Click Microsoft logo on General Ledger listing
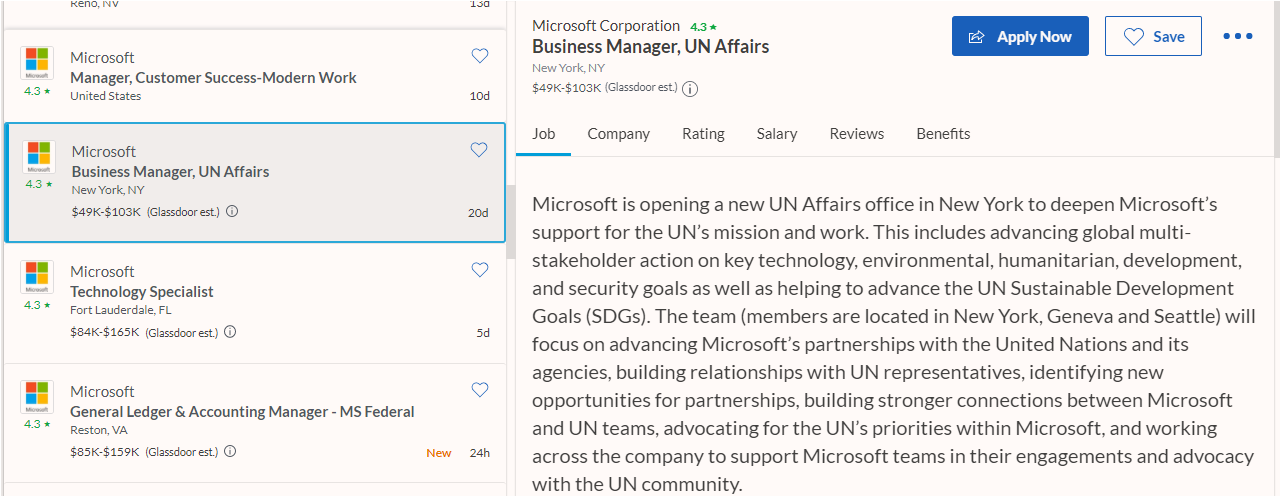This screenshot has height=497, width=1281. pos(37,396)
